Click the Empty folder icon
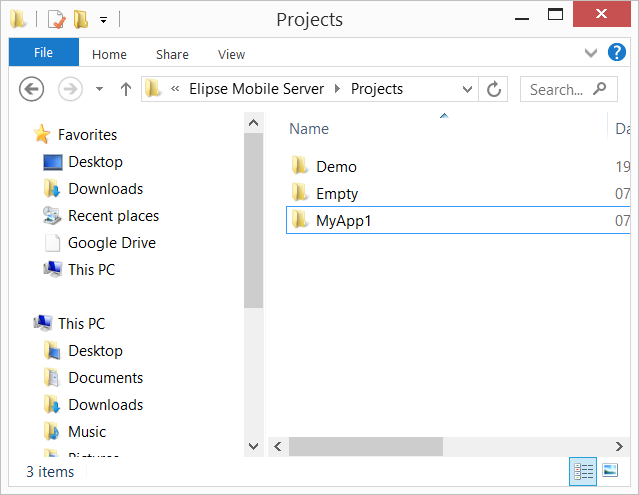639x495 pixels. 300,192
